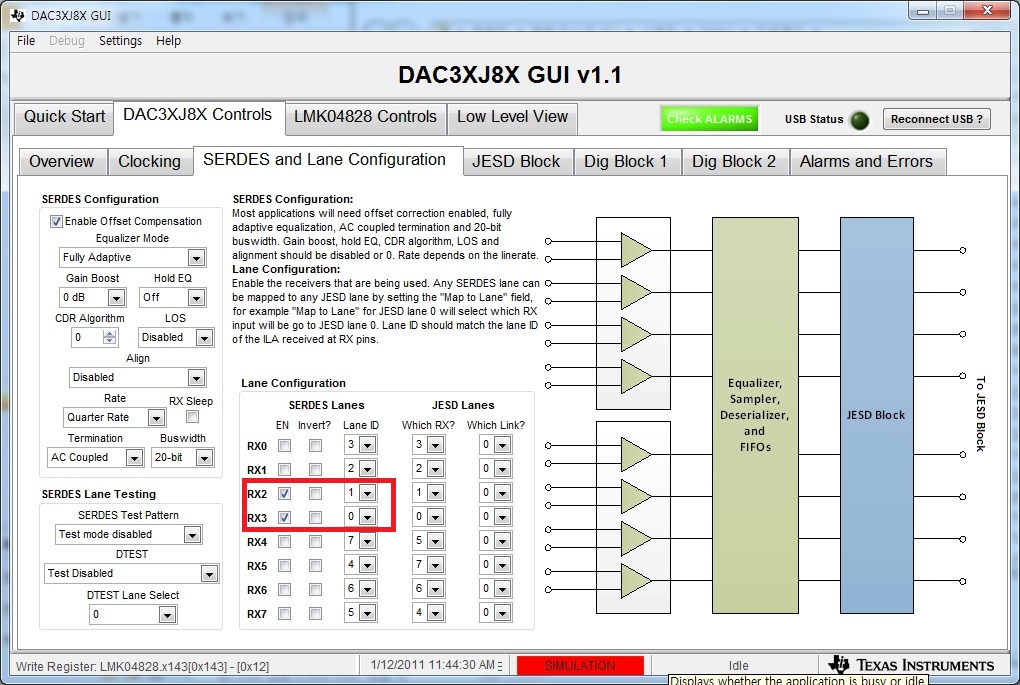This screenshot has height=685, width=1020.
Task: Open the RX0 Which Link? dropdown
Action: 502,446
